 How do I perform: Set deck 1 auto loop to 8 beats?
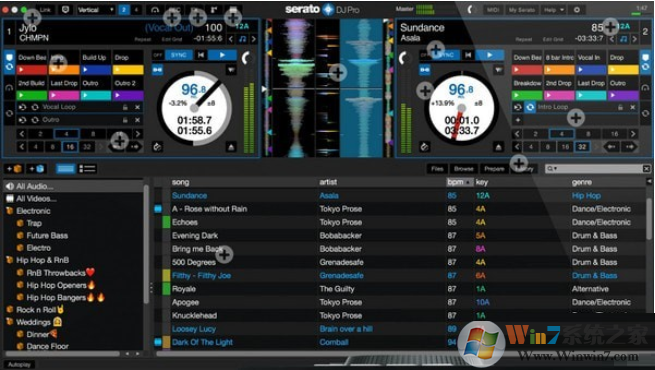point(93,134)
